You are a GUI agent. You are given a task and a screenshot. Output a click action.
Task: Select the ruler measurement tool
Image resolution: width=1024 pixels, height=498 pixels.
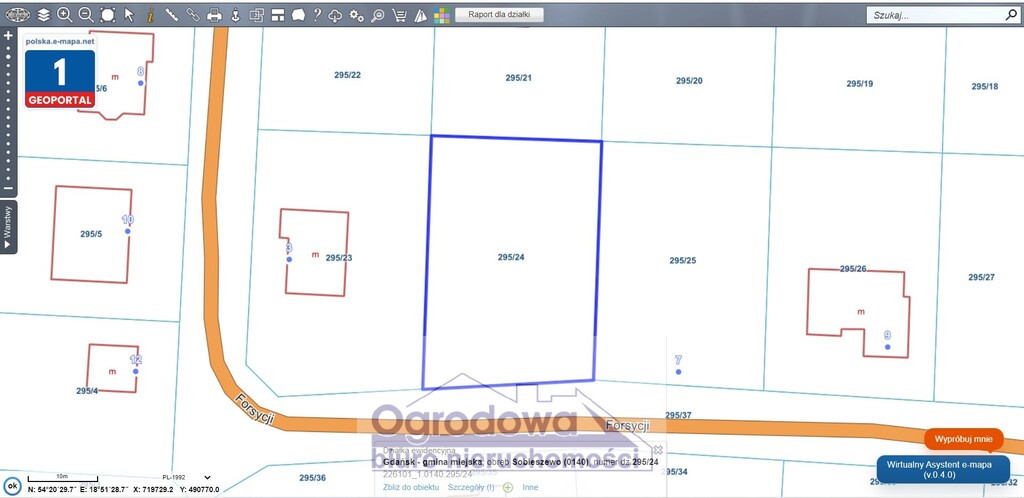tap(171, 14)
